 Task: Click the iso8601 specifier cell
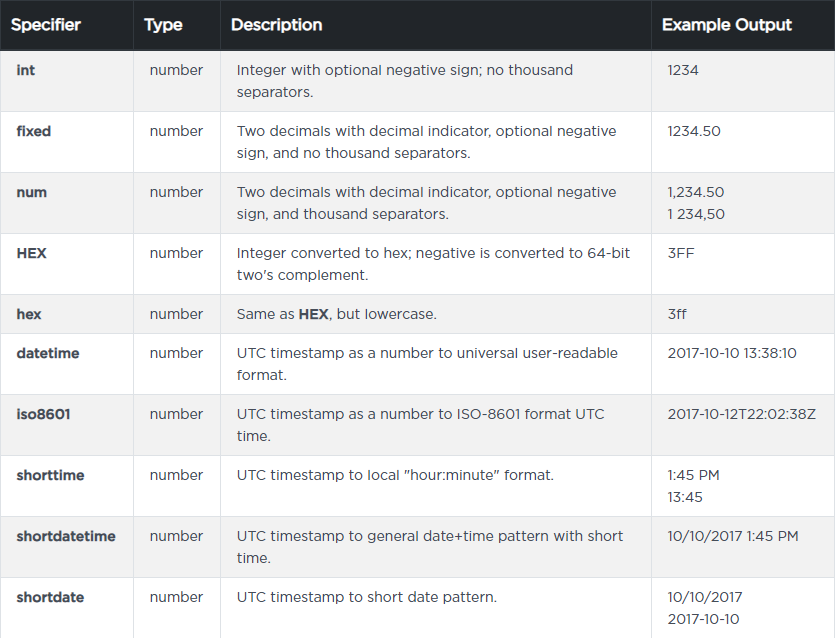[x=43, y=415]
